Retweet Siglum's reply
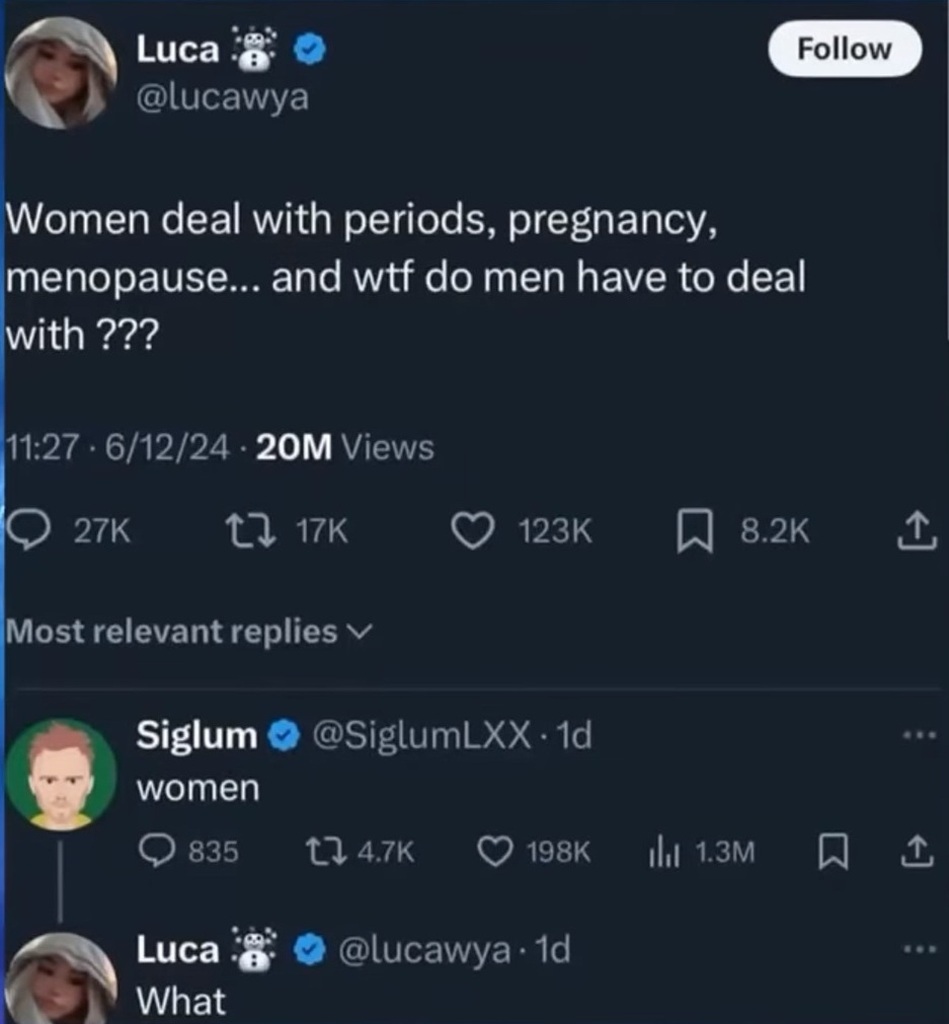Screen dimensions: 949x1024 coord(323,851)
